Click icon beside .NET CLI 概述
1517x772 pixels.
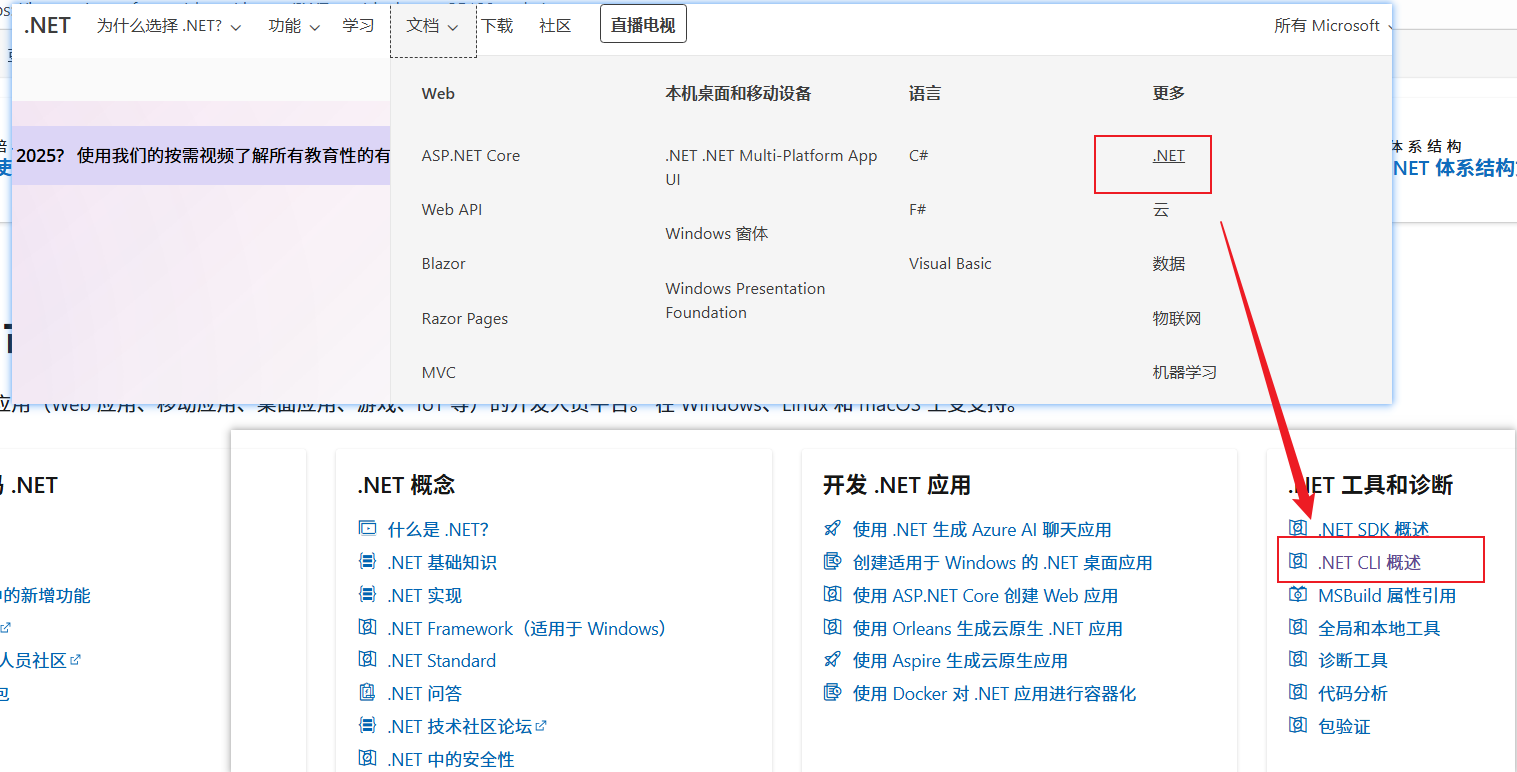tap(1298, 562)
